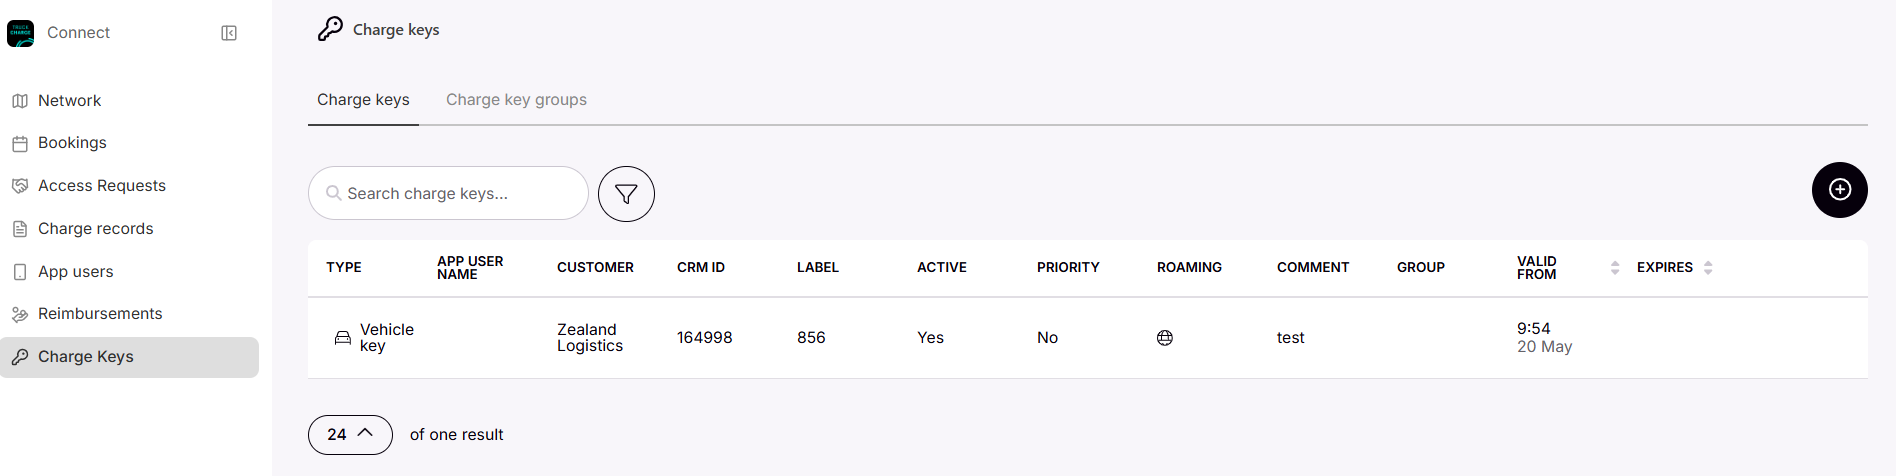Switch to Charge key groups tab

point(516,100)
